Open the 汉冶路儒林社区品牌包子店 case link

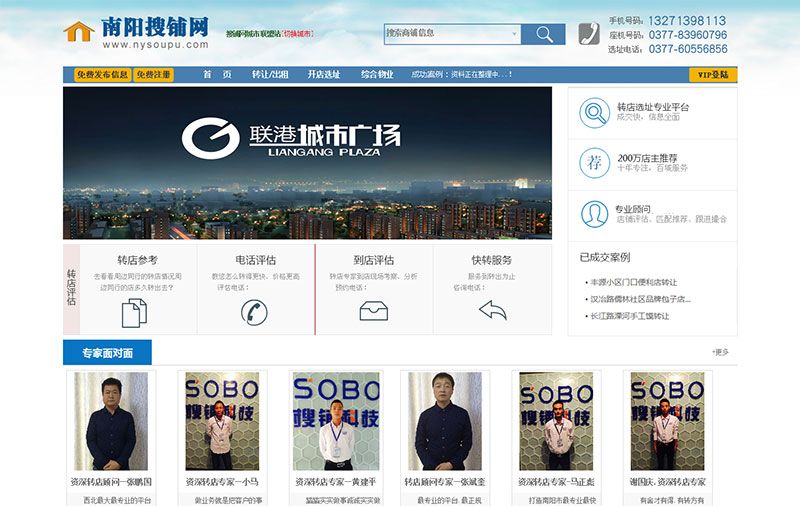[x=640, y=299]
